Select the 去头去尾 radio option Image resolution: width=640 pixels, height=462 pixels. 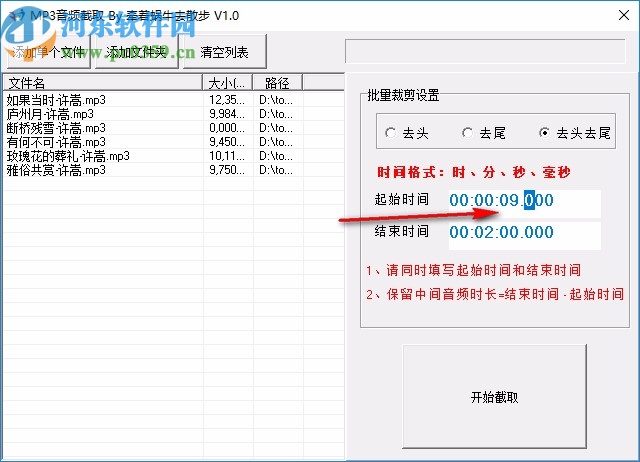[575, 133]
